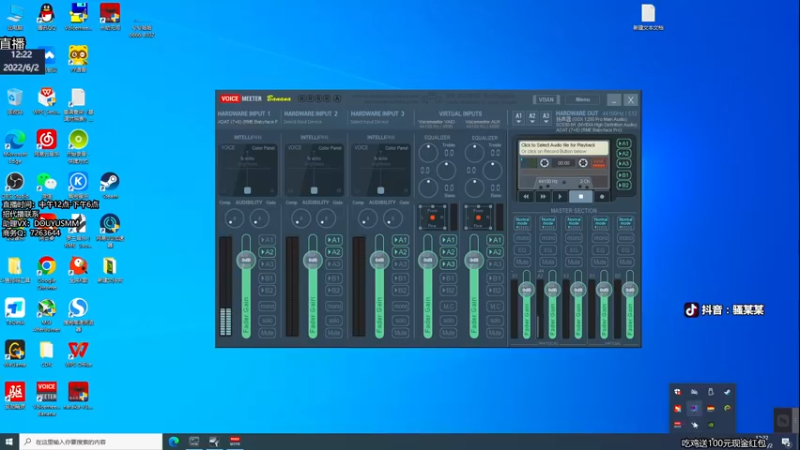
Task: Select input device for Hardware Input 3
Action: (x=369, y=122)
